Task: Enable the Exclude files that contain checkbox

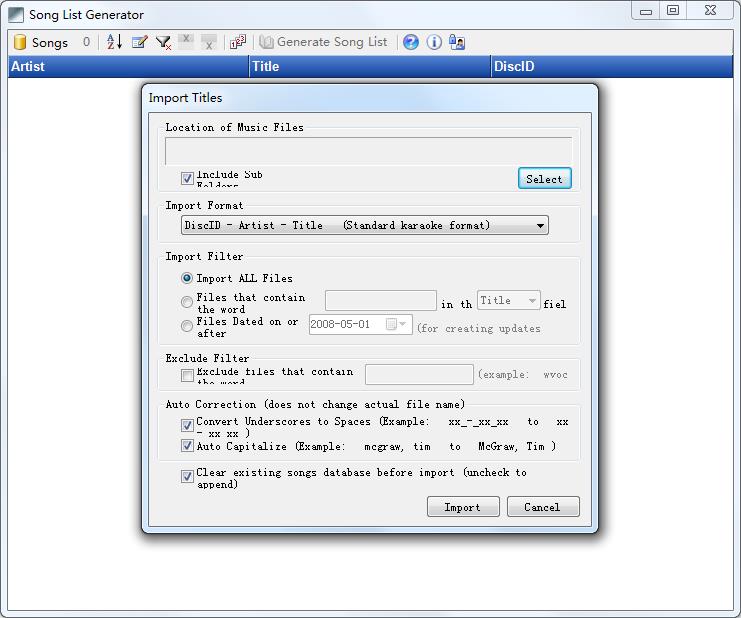Action: 187,375
